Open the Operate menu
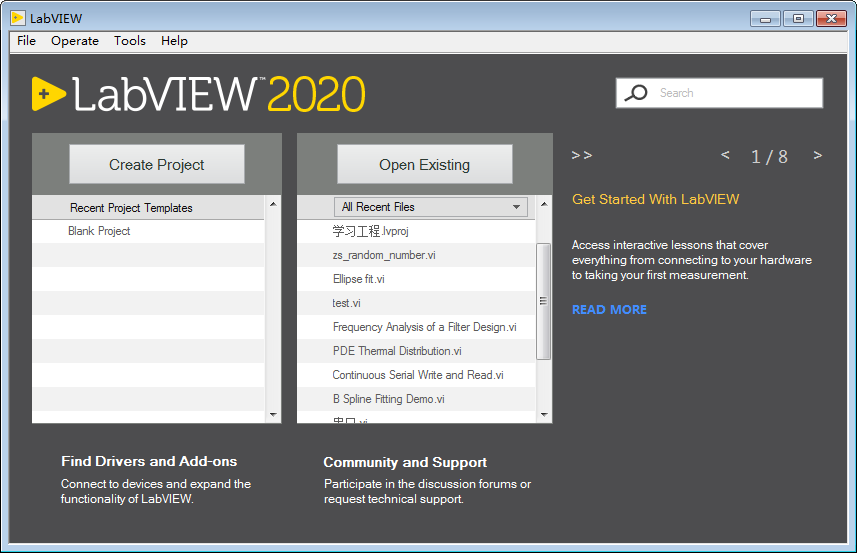 pyautogui.click(x=75, y=41)
